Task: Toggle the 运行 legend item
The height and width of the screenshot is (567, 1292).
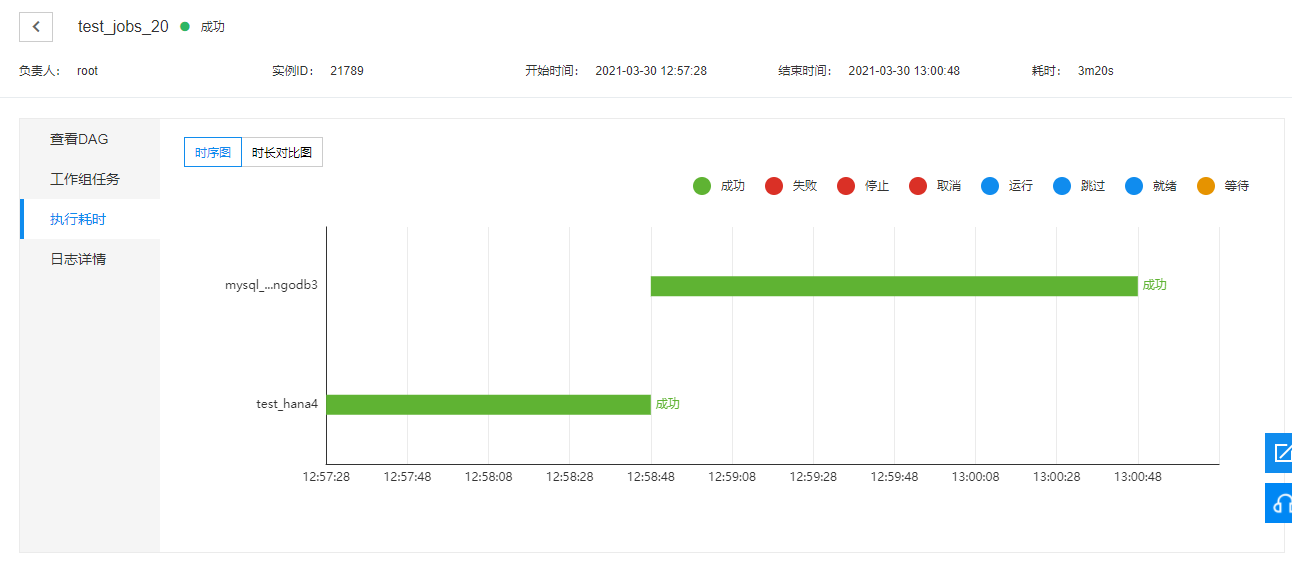Action: point(1007,186)
